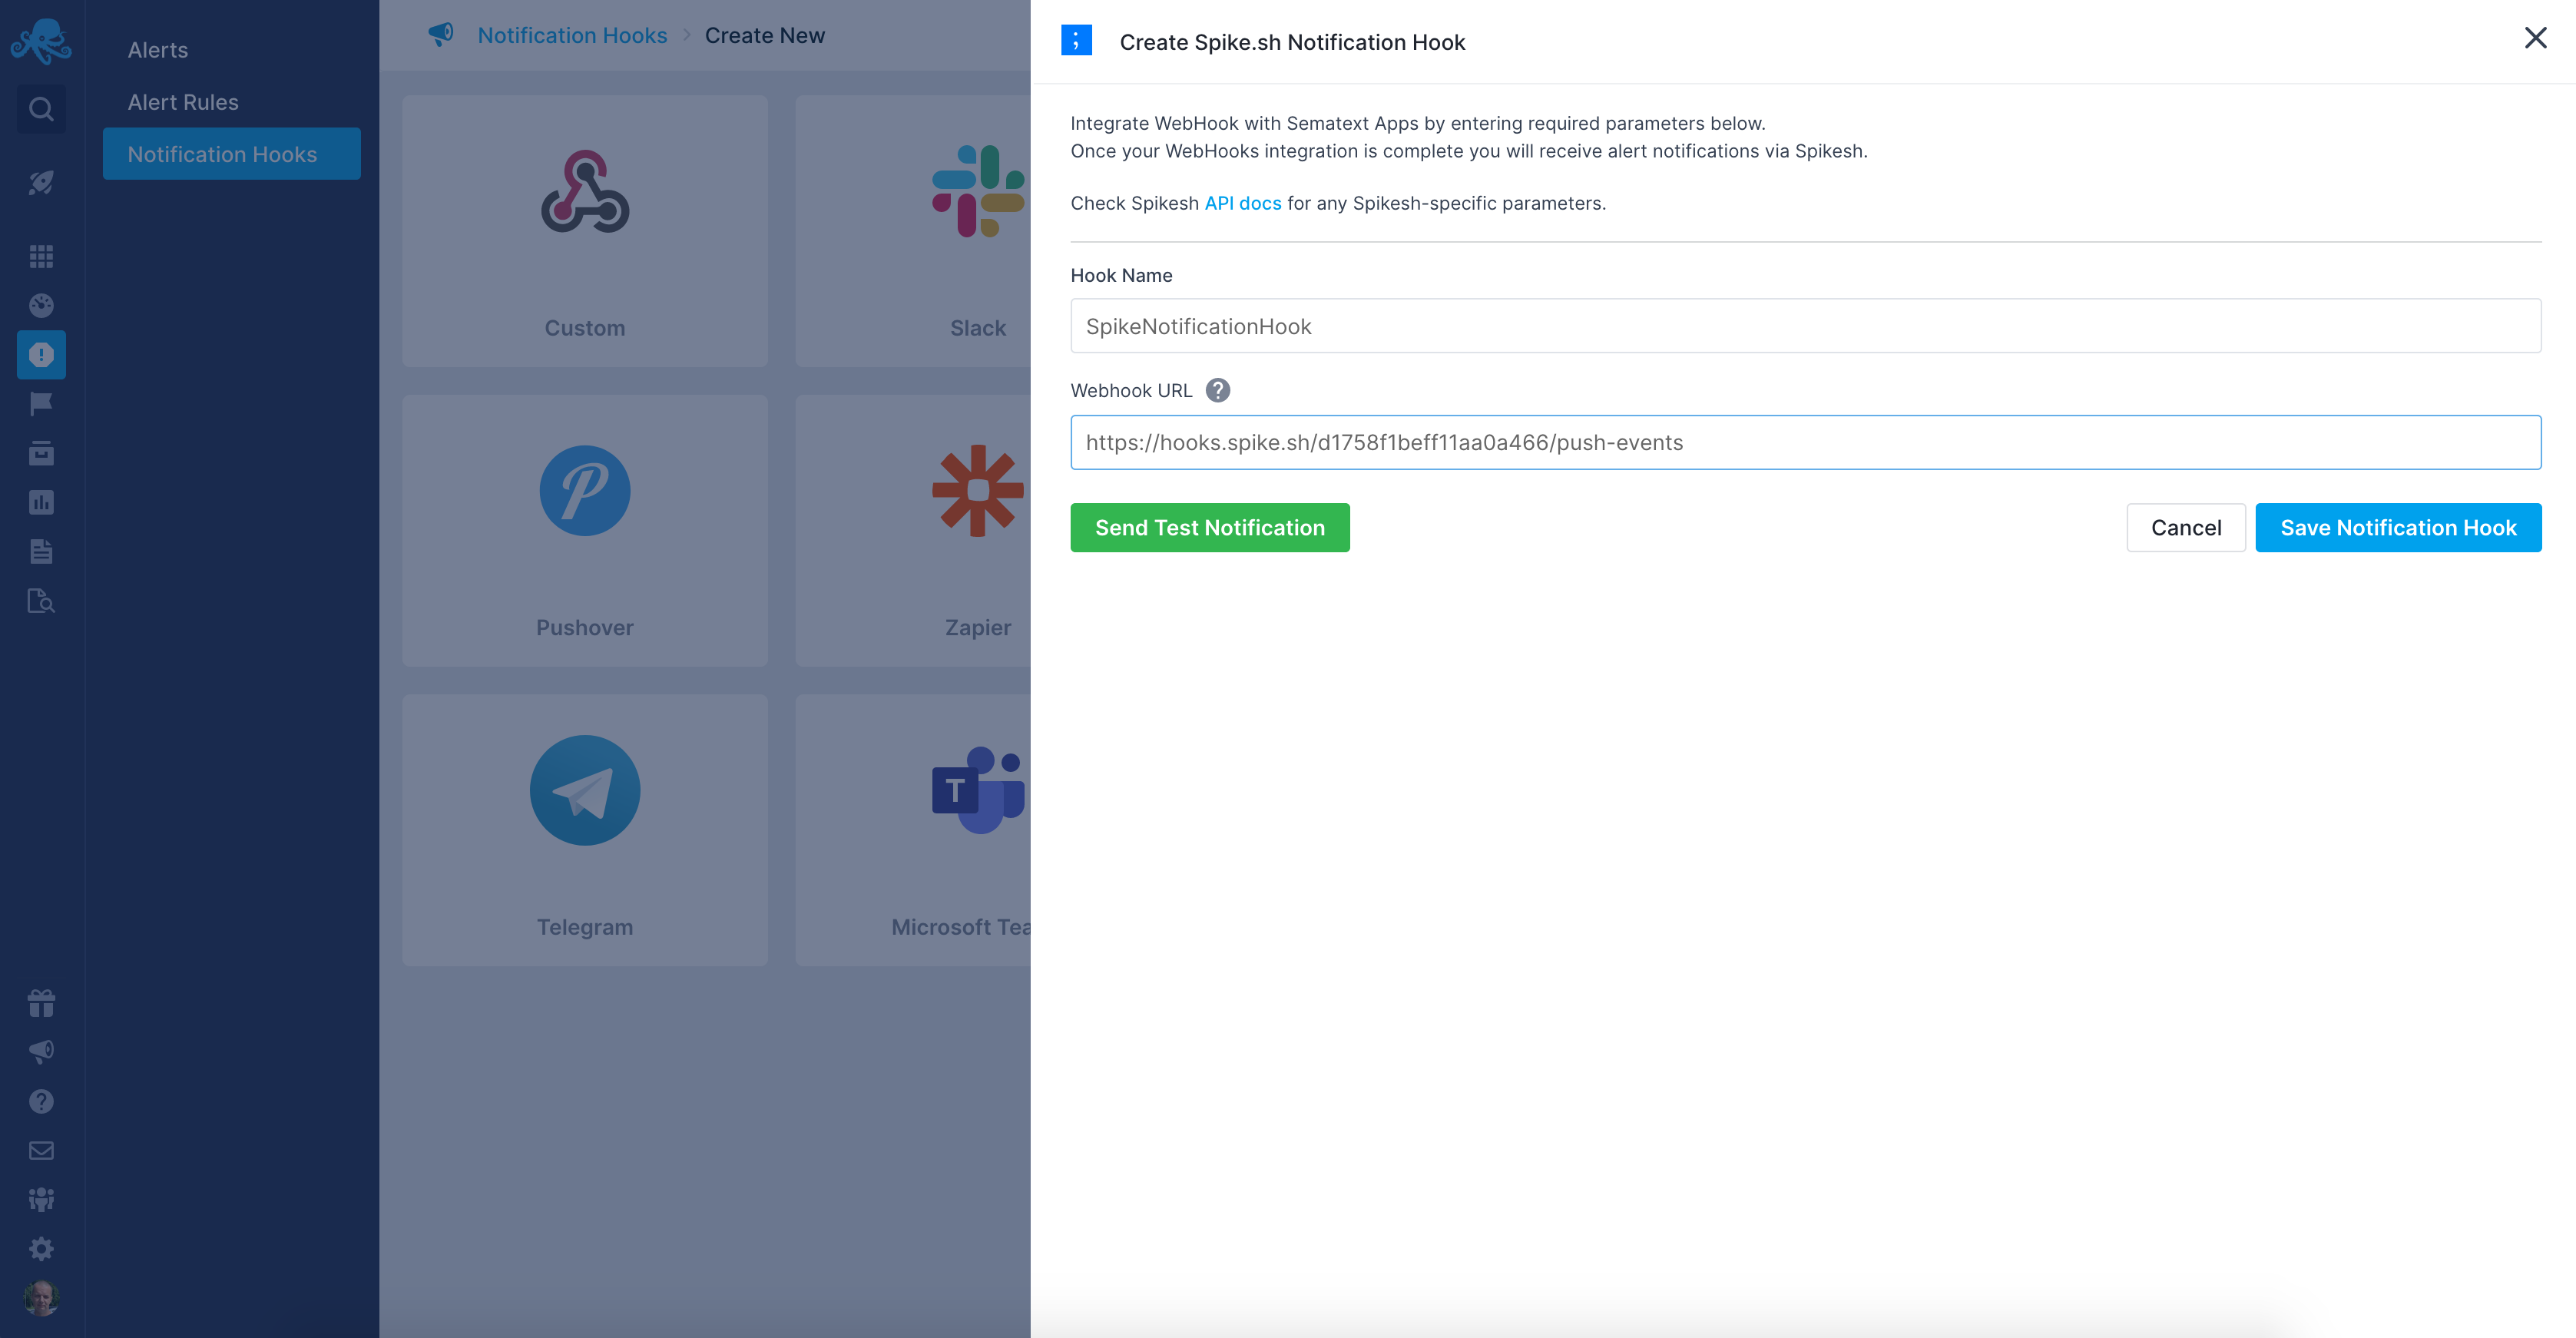Click the Alerts icon in sidebar
2576x1338 pixels.
(41, 355)
